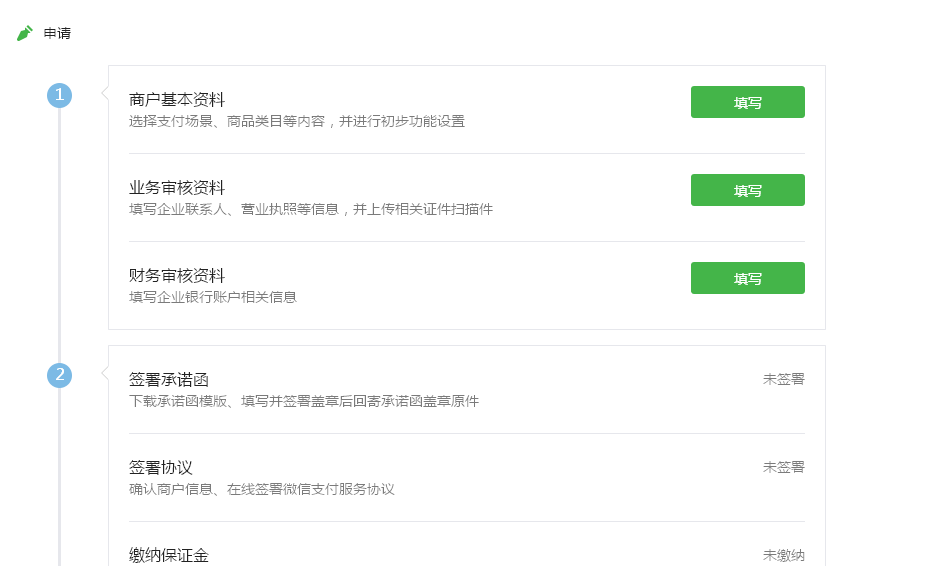Click description 填写企业联系人、营业执照等信息
This screenshot has width=925, height=566.
(234, 209)
